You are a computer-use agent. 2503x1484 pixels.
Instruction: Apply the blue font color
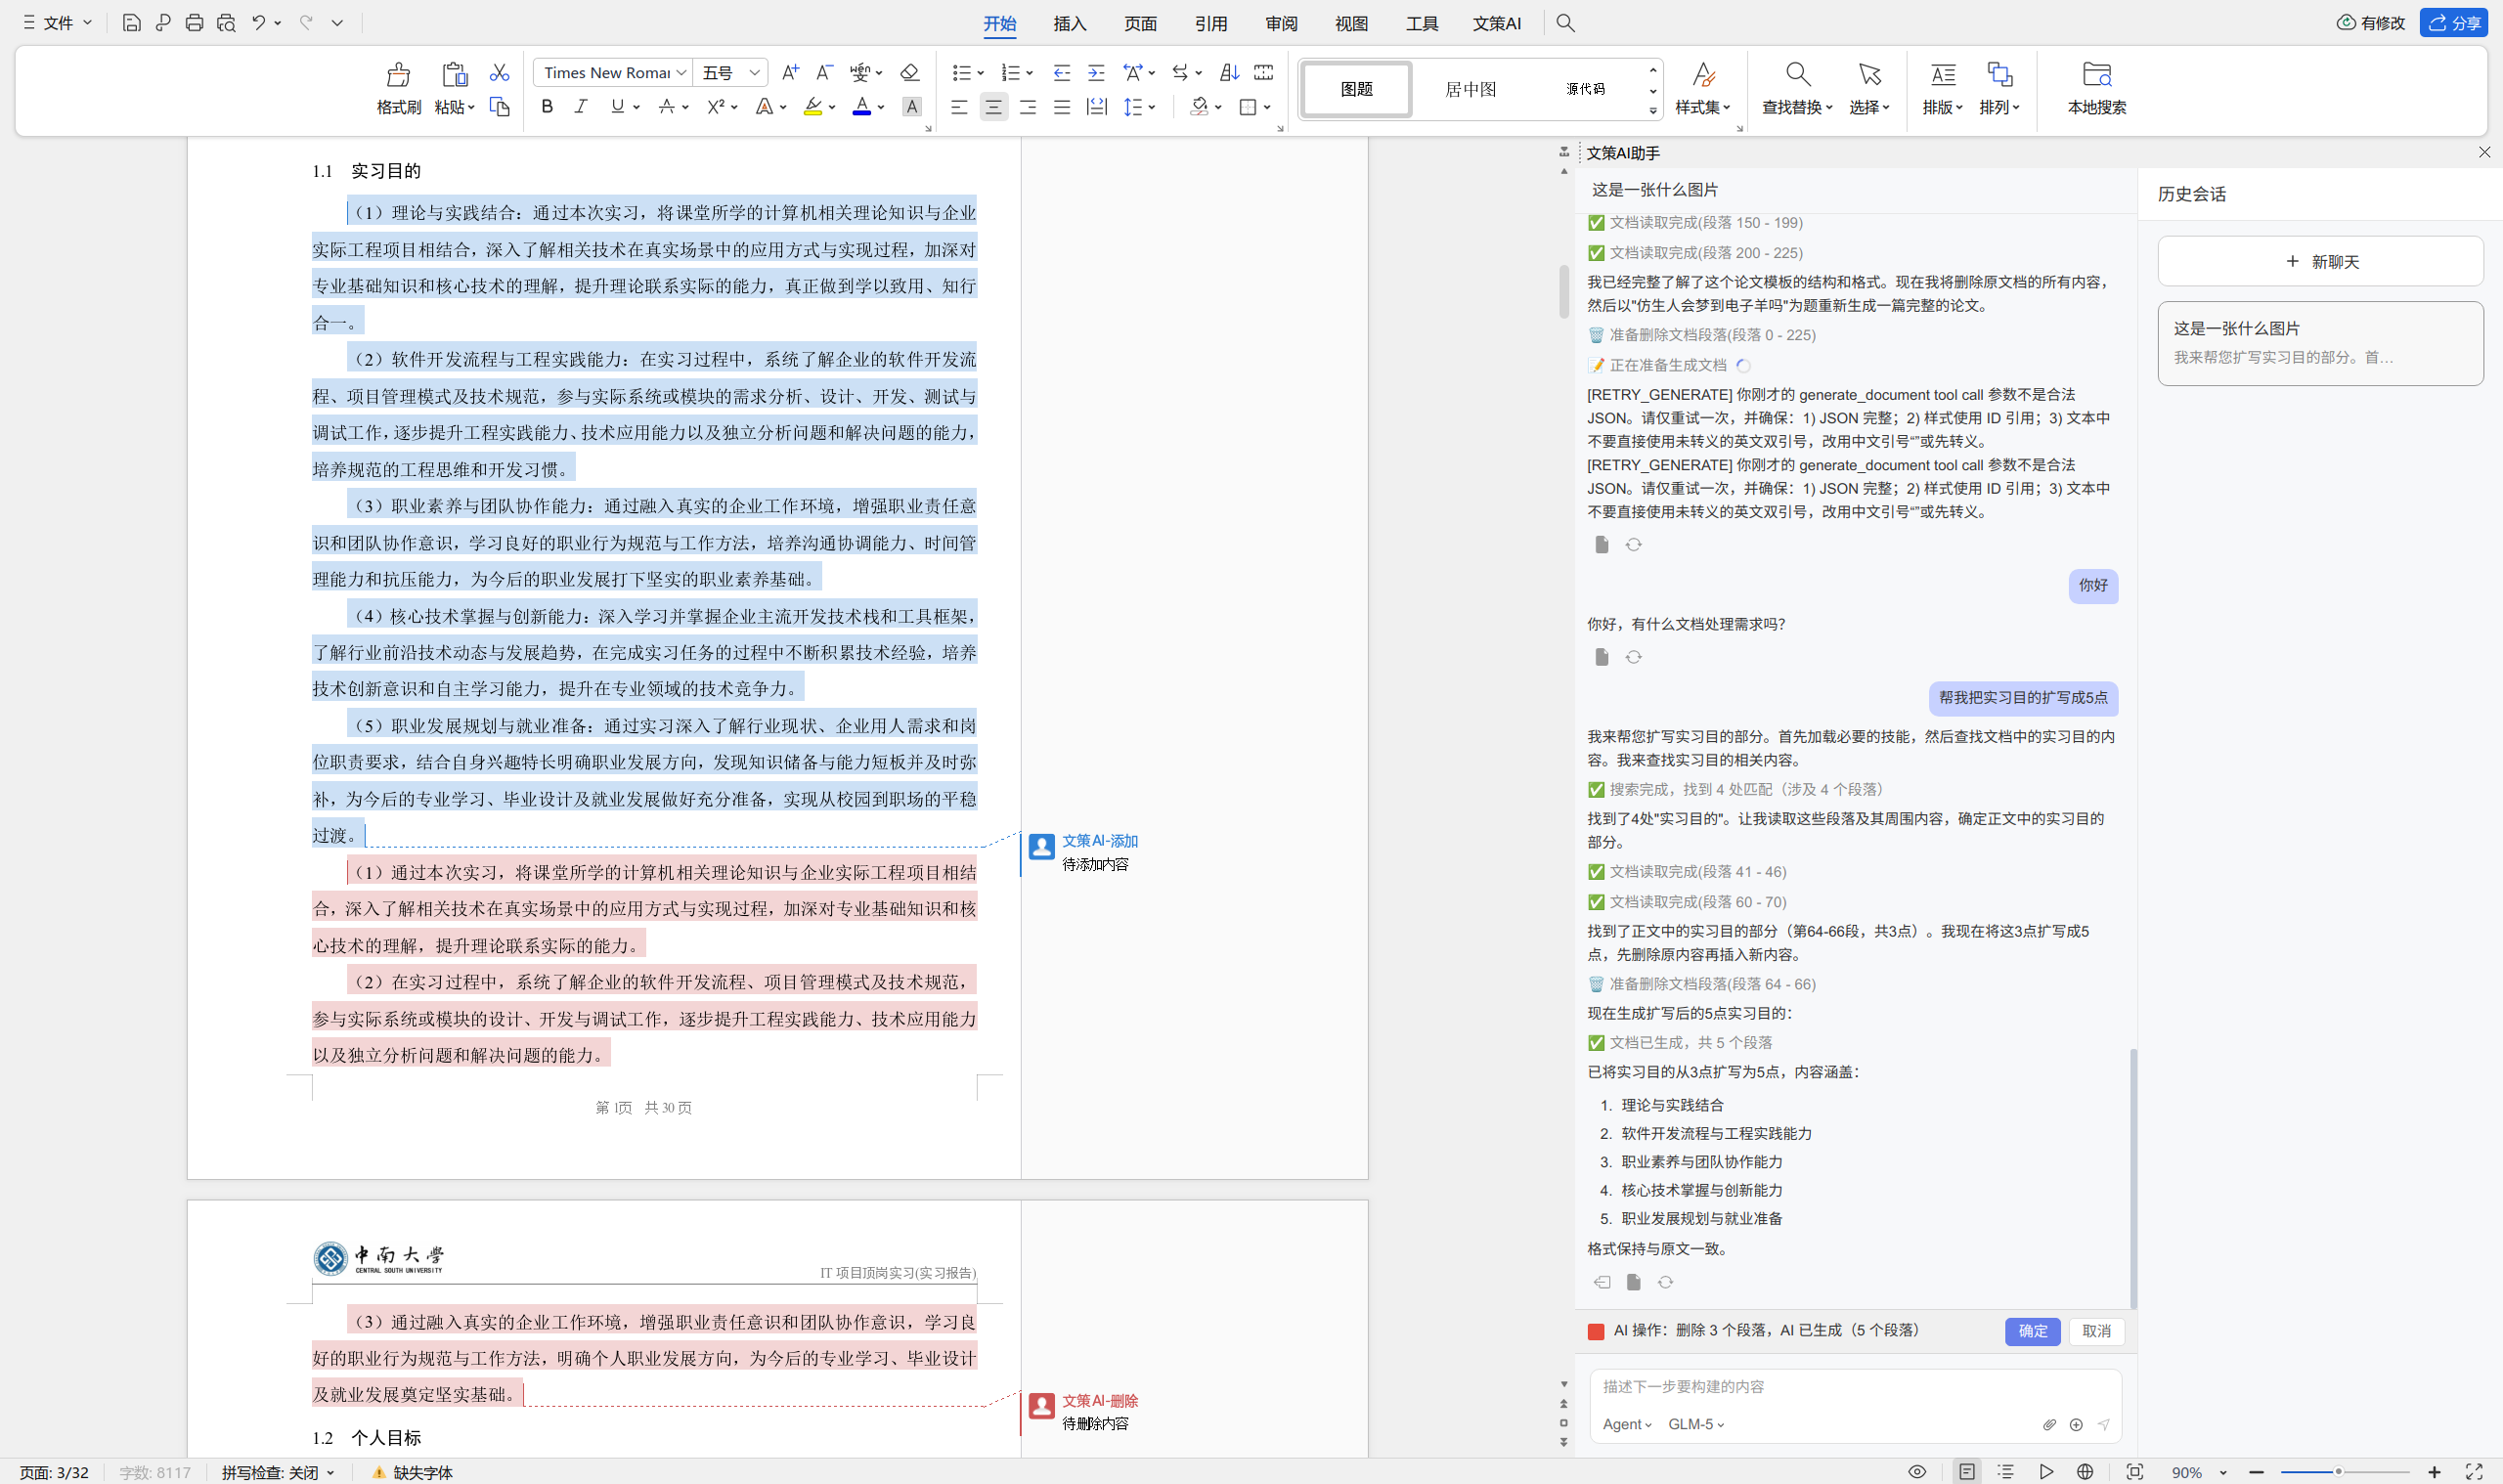click(x=862, y=107)
